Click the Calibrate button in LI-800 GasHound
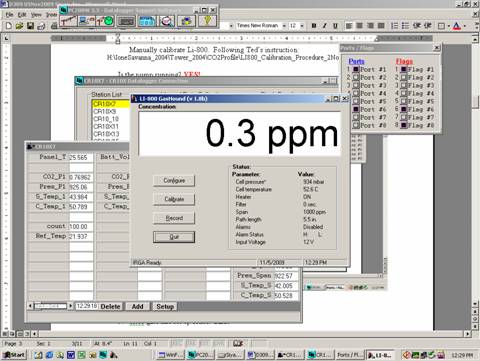Viewport: 480px width, 361px height. tap(174, 199)
